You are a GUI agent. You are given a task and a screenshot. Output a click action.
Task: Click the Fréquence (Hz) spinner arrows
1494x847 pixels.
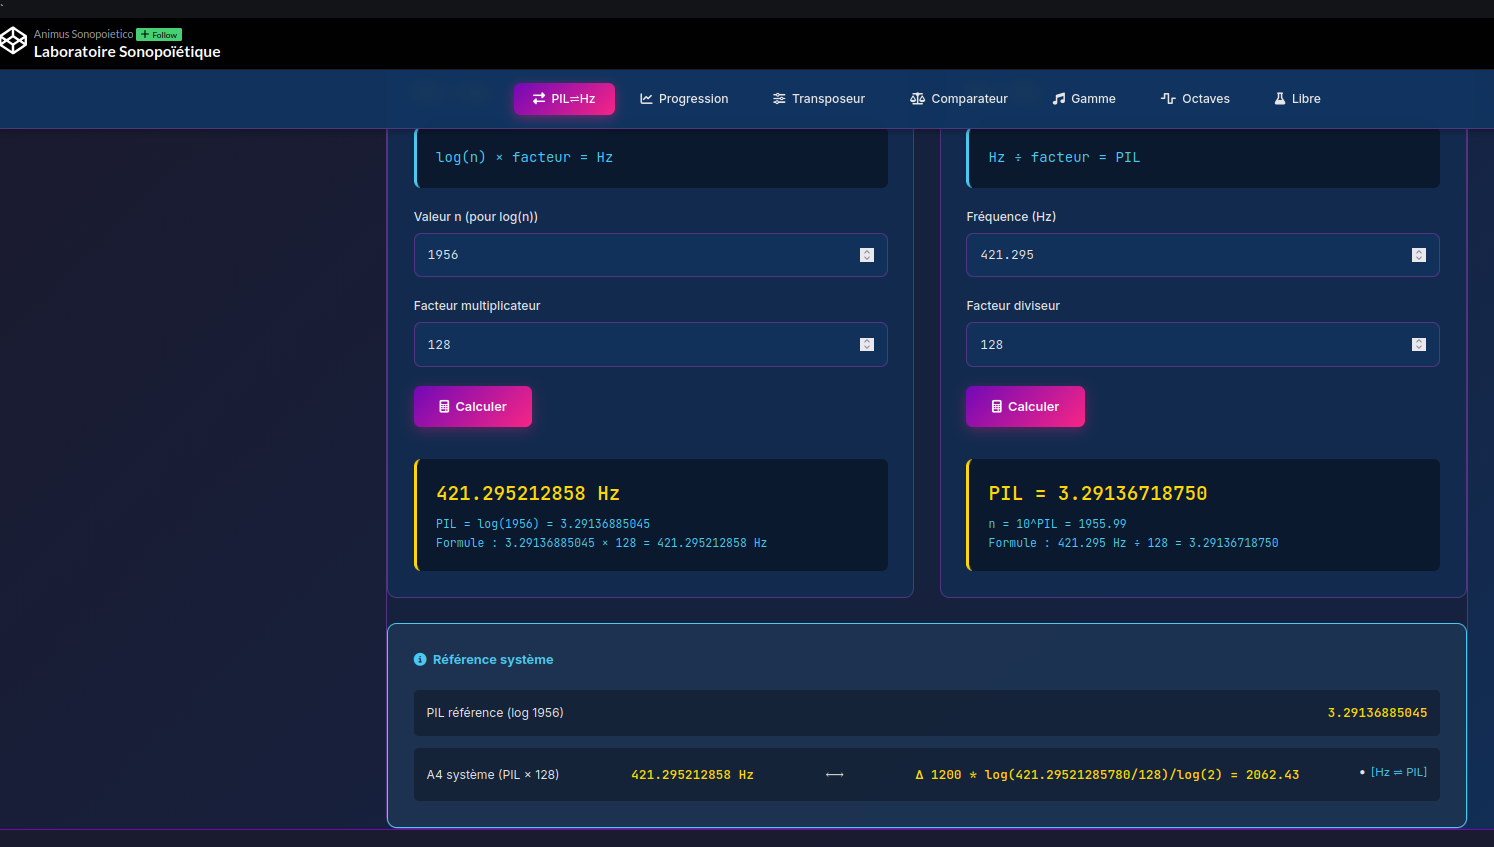click(1418, 255)
